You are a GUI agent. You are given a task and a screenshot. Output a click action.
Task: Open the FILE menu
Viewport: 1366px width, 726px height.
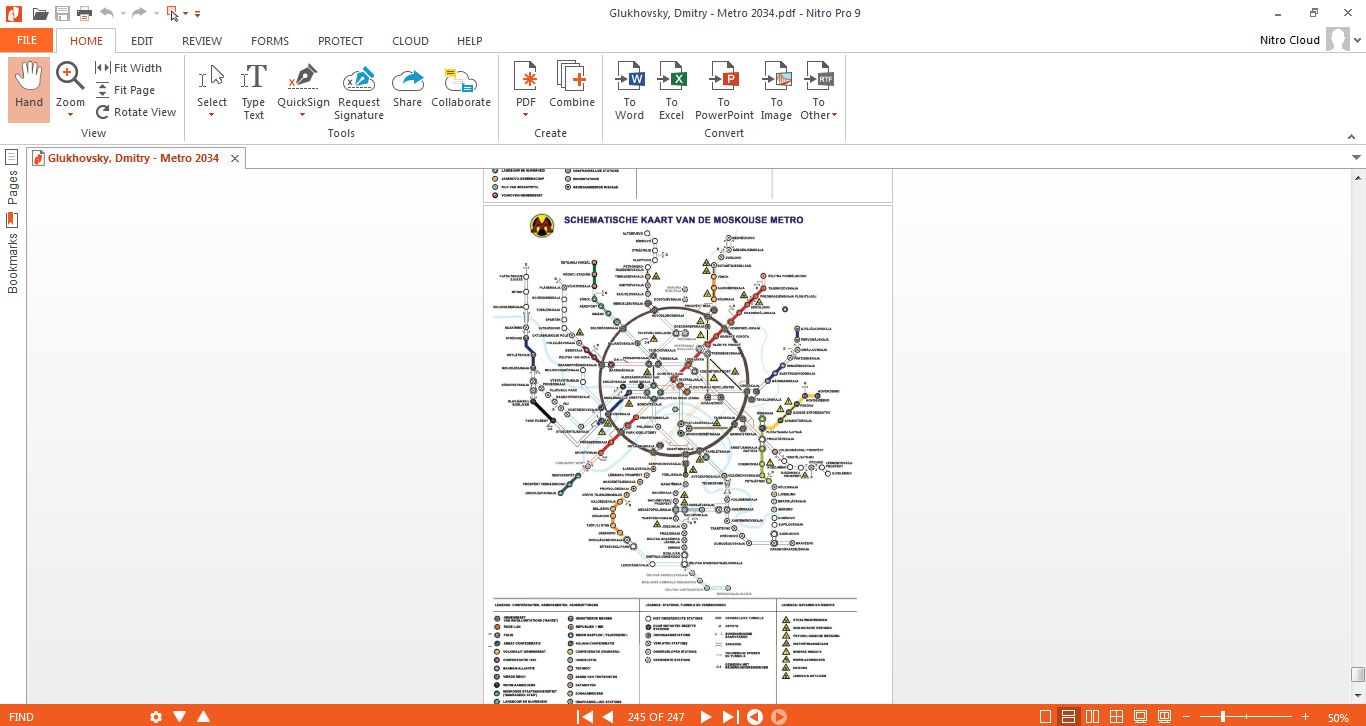pos(27,41)
